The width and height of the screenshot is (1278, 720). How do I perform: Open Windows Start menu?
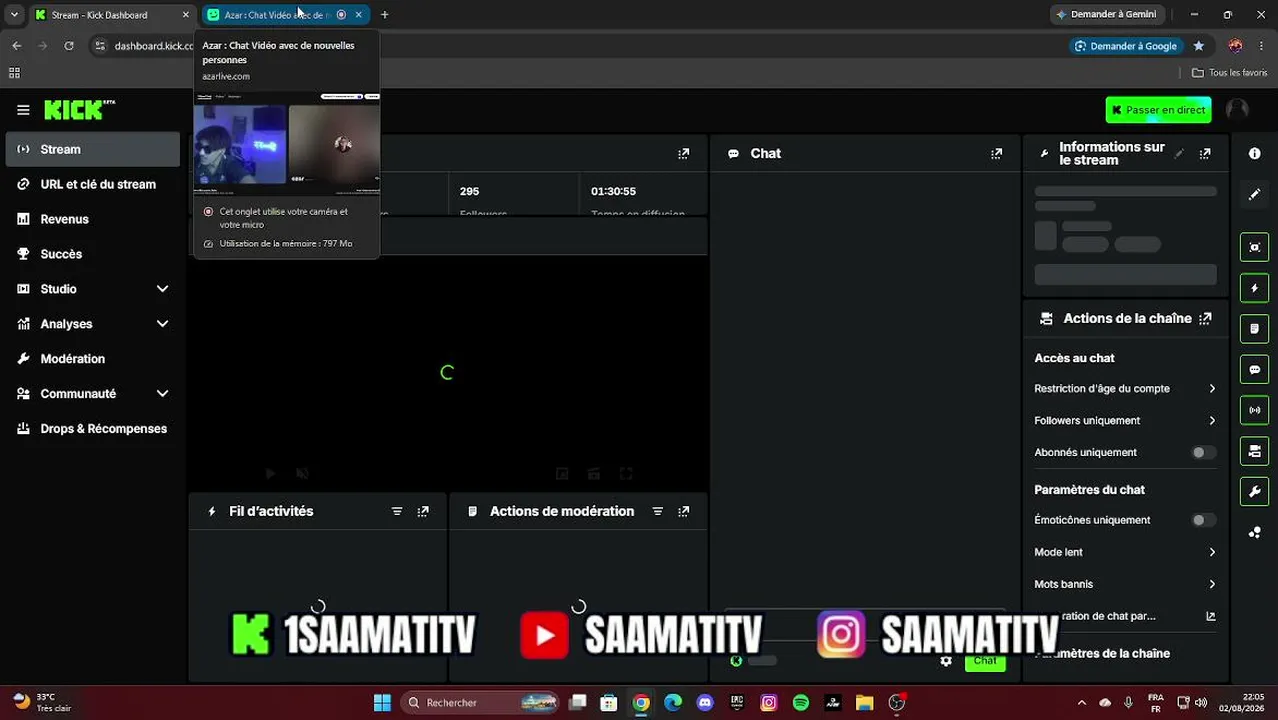pyautogui.click(x=382, y=703)
